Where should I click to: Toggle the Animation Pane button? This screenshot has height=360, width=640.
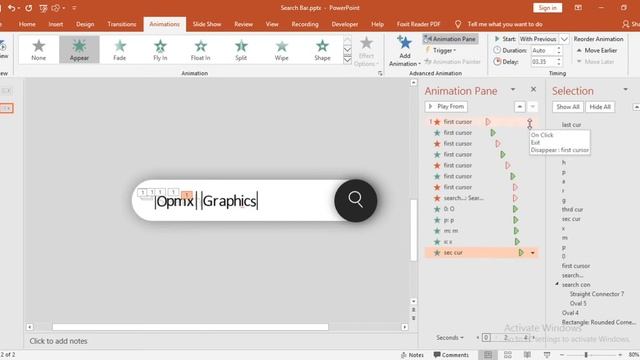450,39
